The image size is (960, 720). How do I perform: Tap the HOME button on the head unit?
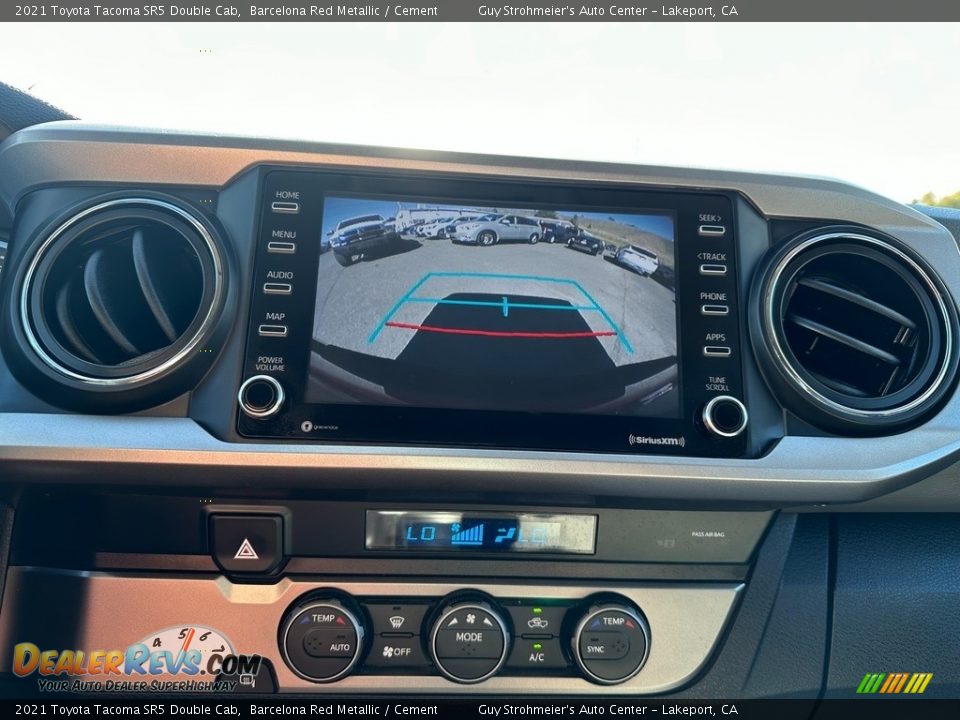[x=286, y=206]
